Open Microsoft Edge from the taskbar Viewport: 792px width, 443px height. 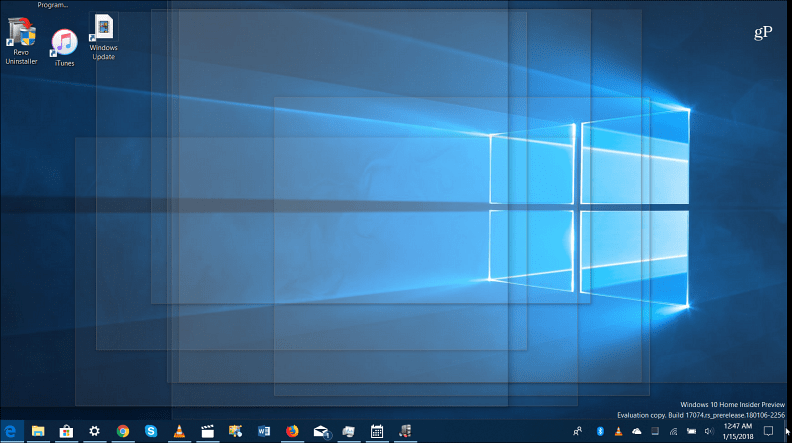coord(10,431)
